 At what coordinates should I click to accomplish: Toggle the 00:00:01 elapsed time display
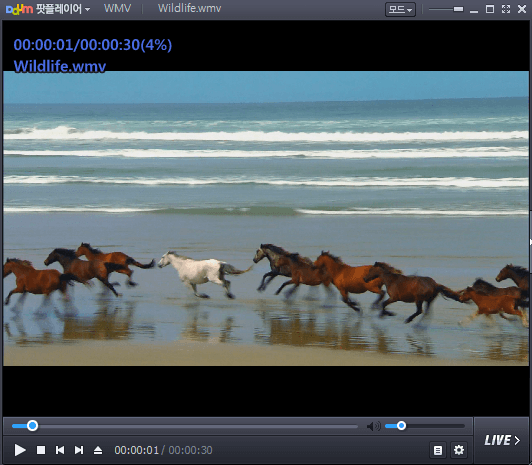click(x=136, y=450)
